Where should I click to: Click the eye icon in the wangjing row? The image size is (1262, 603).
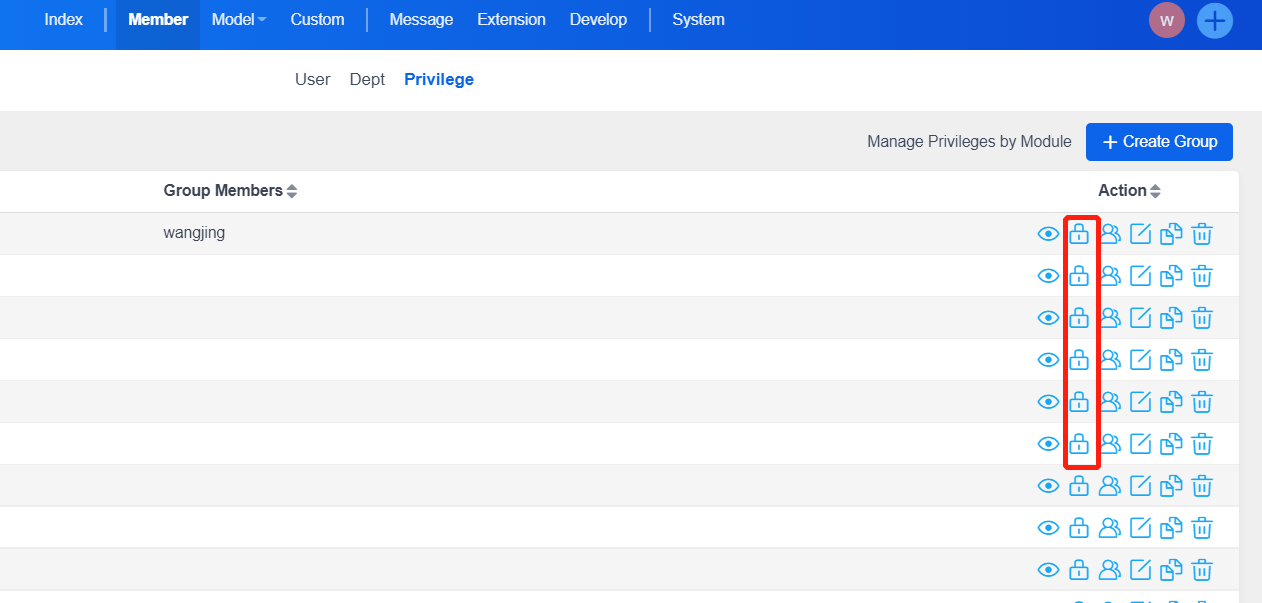click(x=1048, y=234)
